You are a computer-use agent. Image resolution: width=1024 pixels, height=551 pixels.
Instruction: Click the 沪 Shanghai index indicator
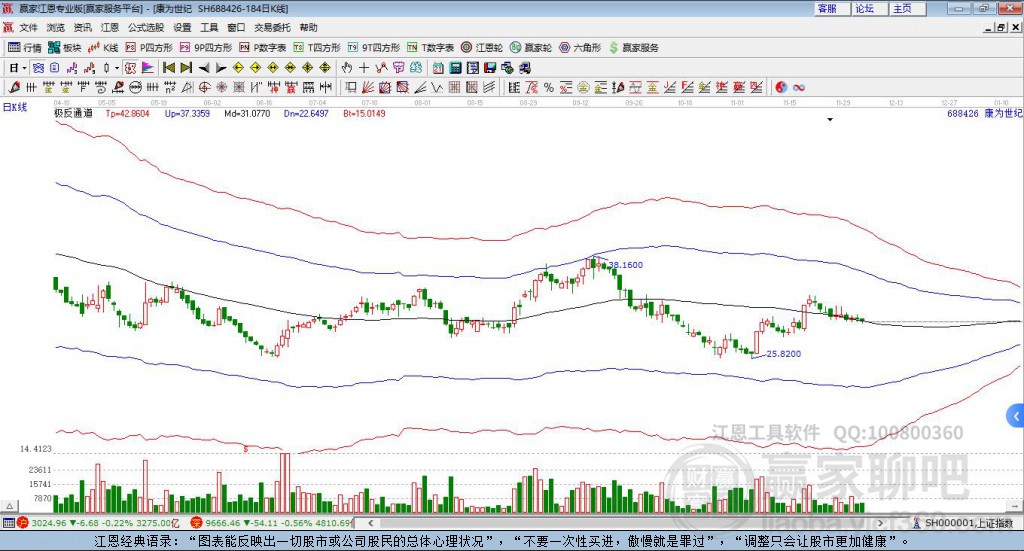pos(23,523)
